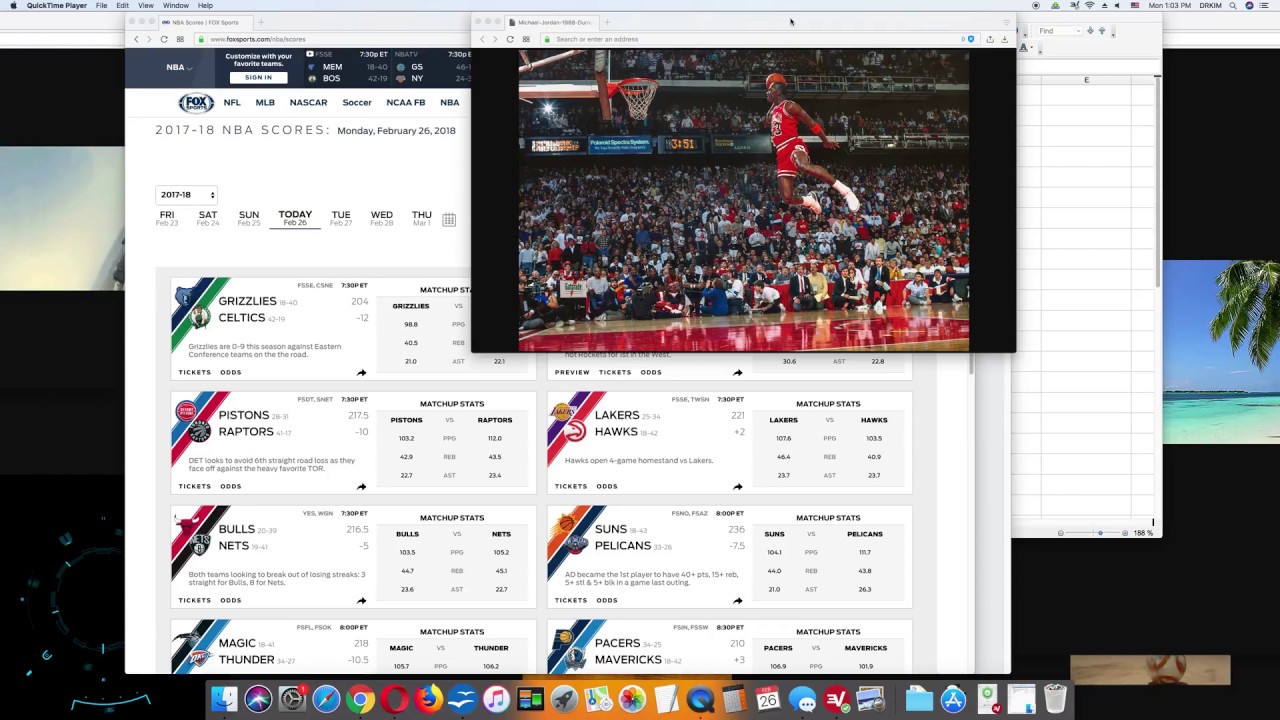Click Wi-Fi status icon in menu bar
The height and width of the screenshot is (720, 1280).
(1089, 5)
